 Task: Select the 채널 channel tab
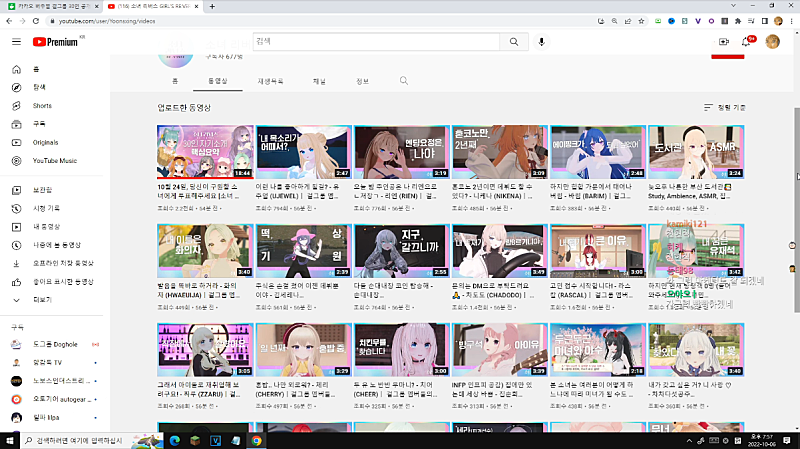click(319, 80)
